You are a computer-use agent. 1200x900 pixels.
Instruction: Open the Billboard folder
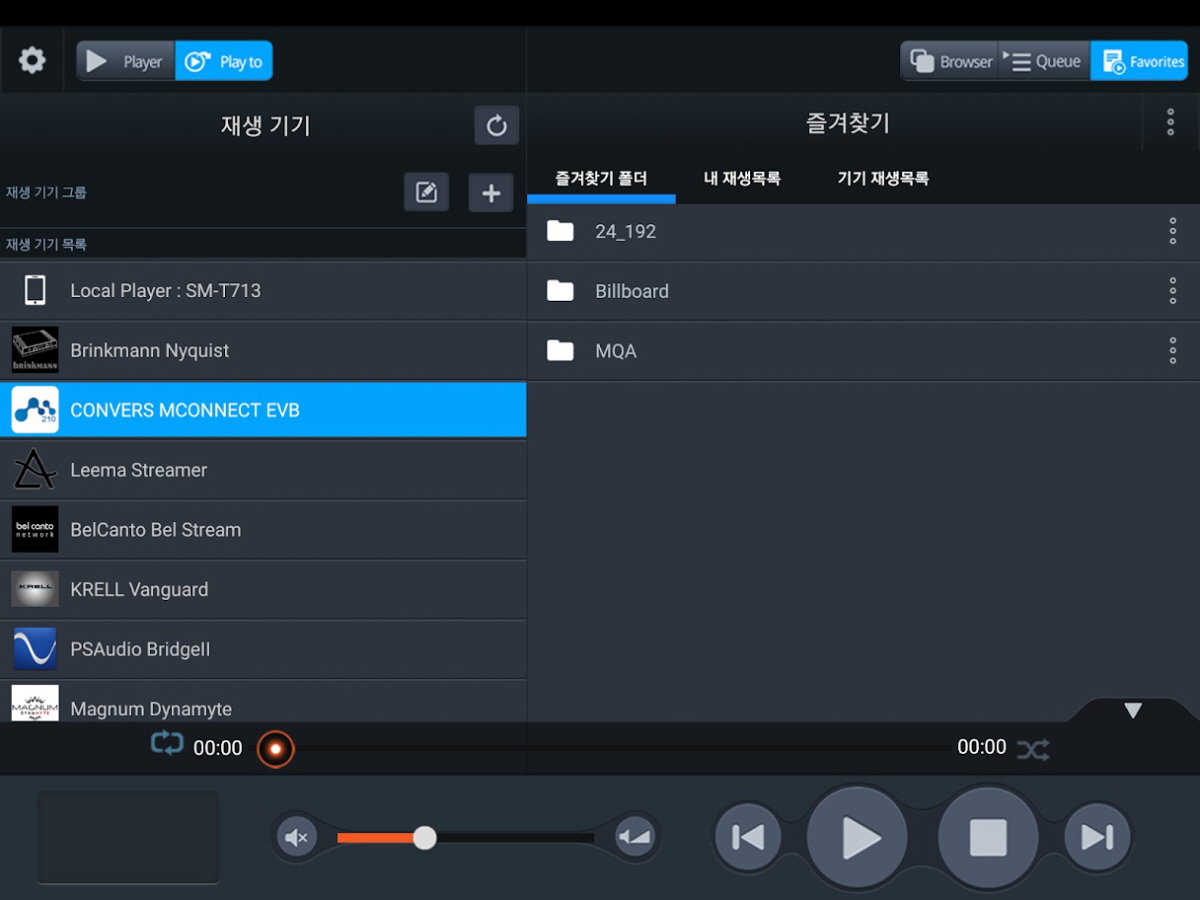863,292
